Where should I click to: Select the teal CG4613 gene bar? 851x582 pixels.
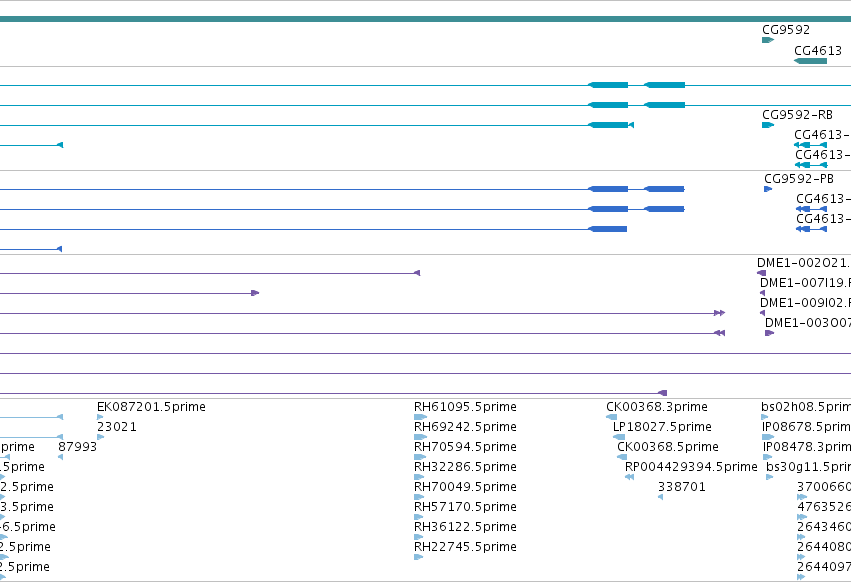810,61
